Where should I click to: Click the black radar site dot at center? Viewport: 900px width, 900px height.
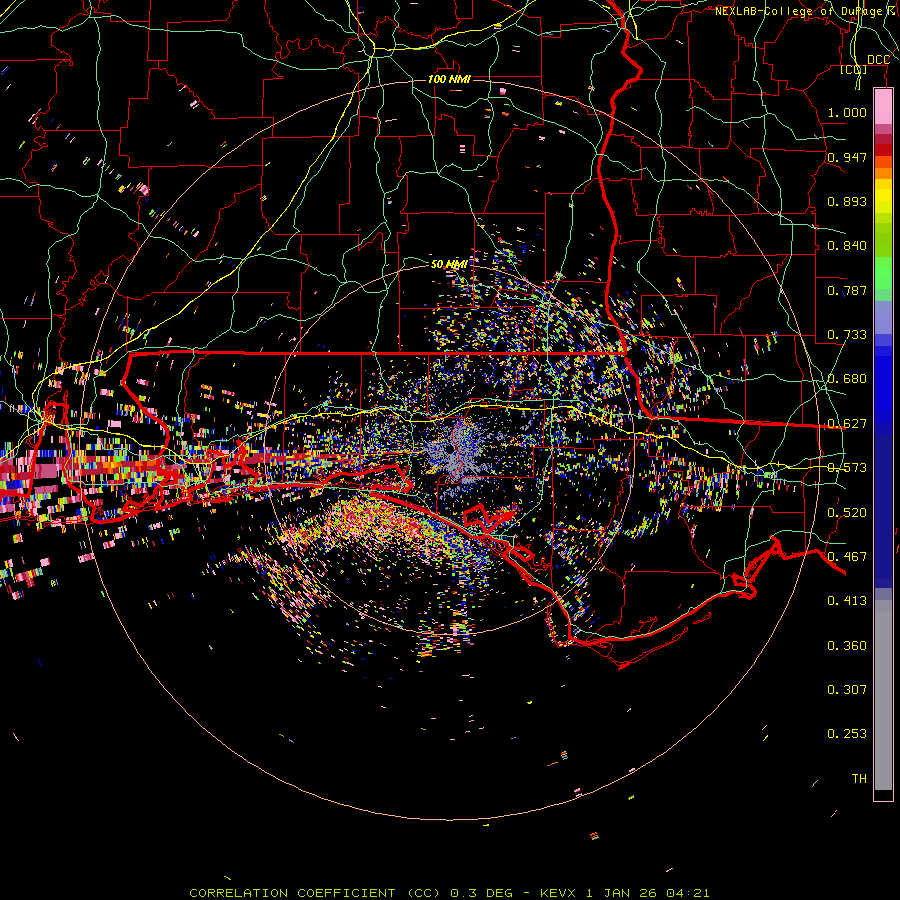click(x=449, y=449)
